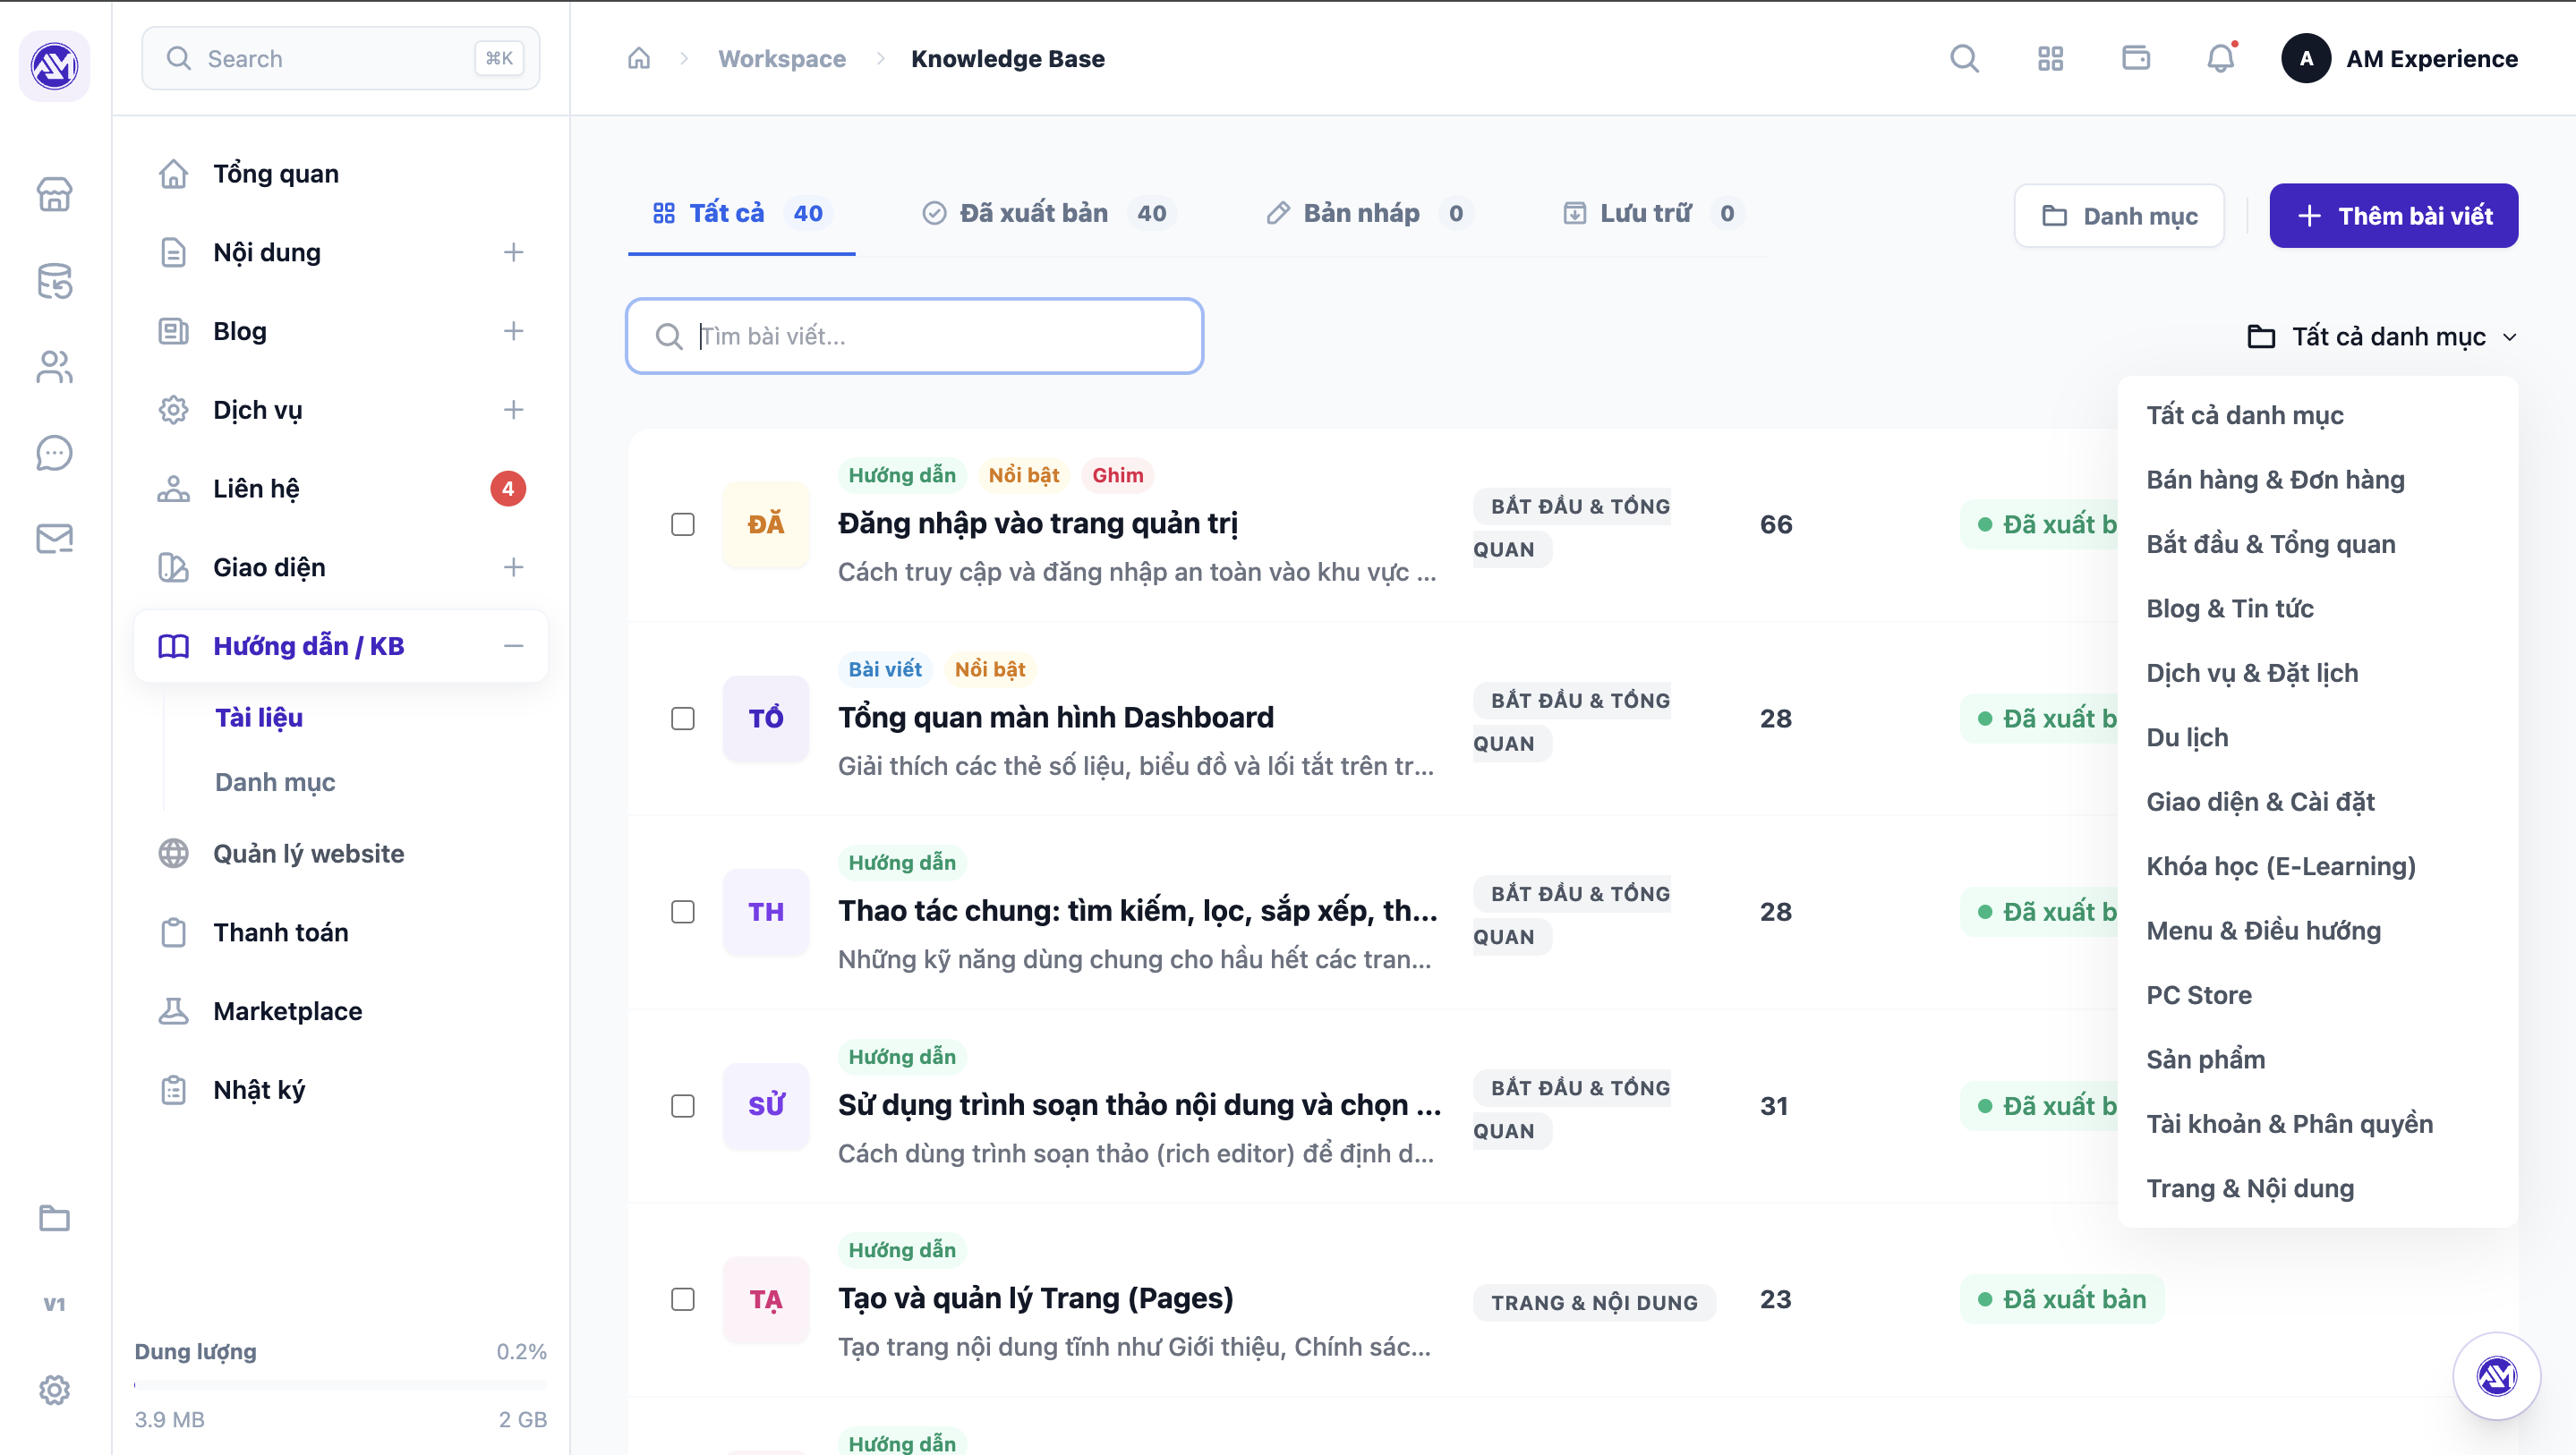Click the red badge 4 on Liên hệ
Screen dimensions: 2576x1455
(508, 489)
